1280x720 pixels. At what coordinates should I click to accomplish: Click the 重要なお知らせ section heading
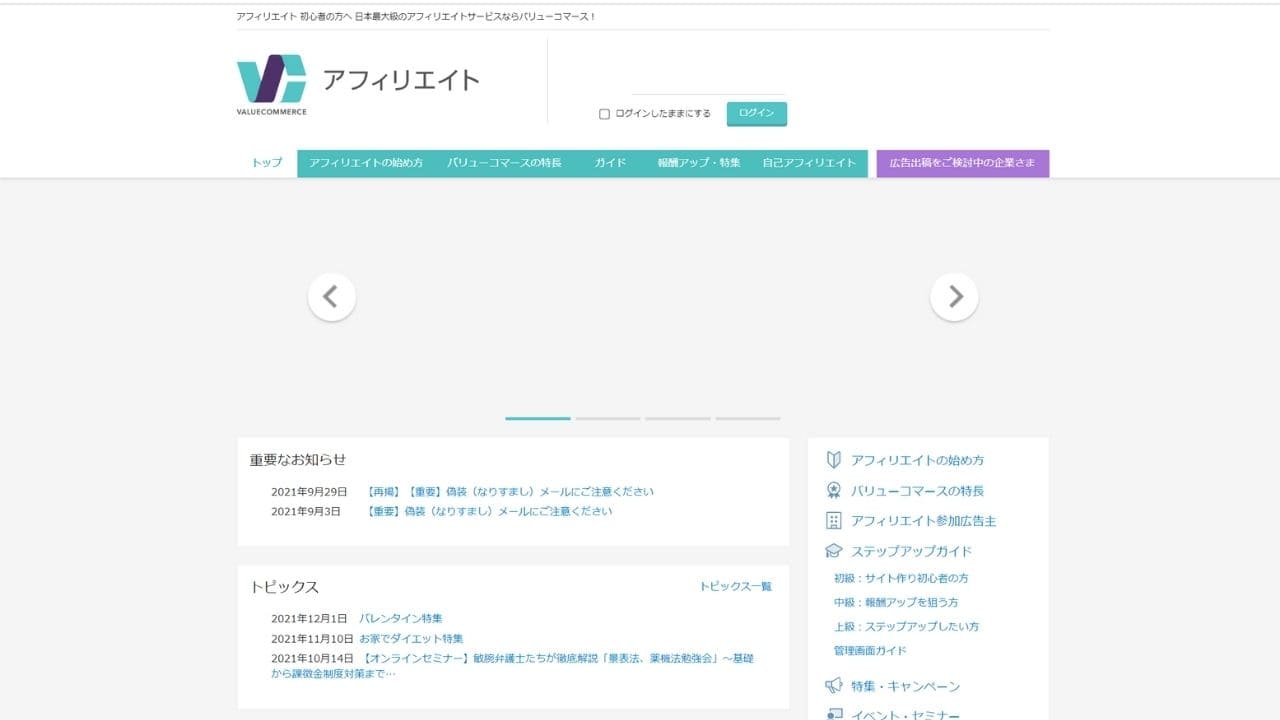point(298,459)
